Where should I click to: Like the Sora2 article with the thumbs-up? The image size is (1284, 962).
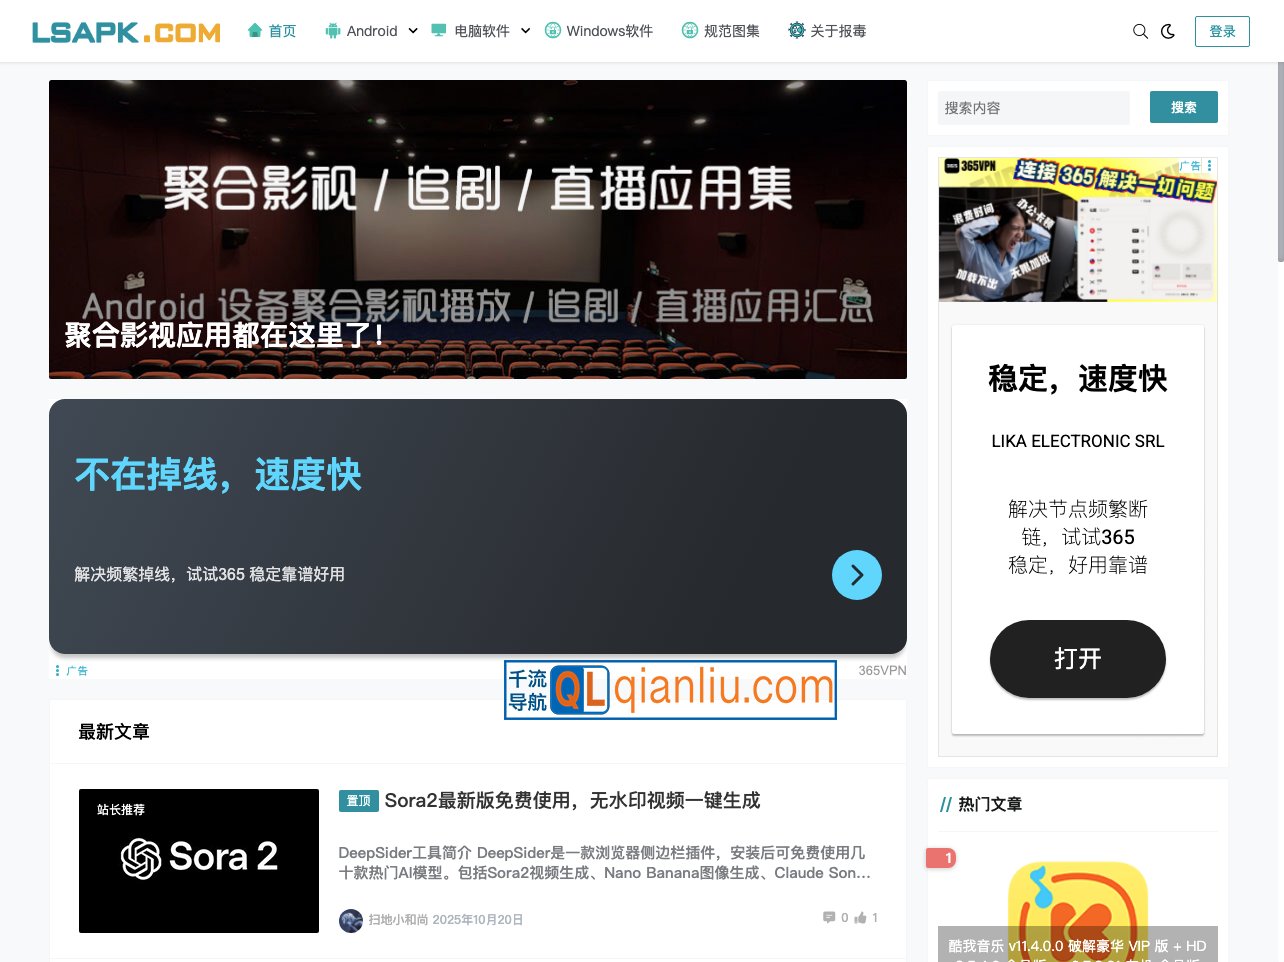861,917
